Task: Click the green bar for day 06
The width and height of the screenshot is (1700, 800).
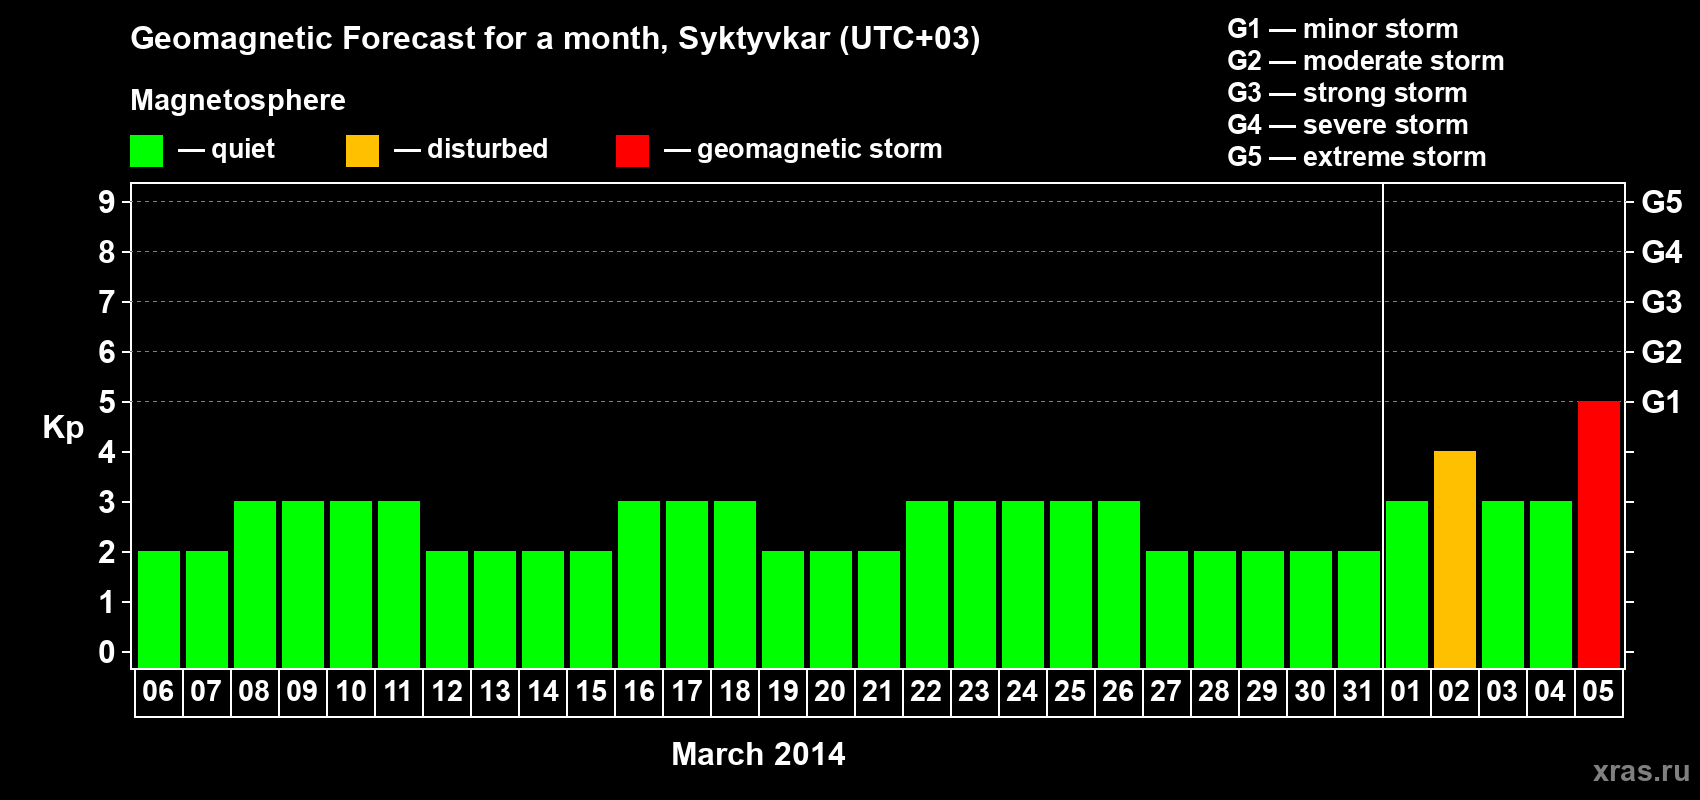Action: pos(159,609)
